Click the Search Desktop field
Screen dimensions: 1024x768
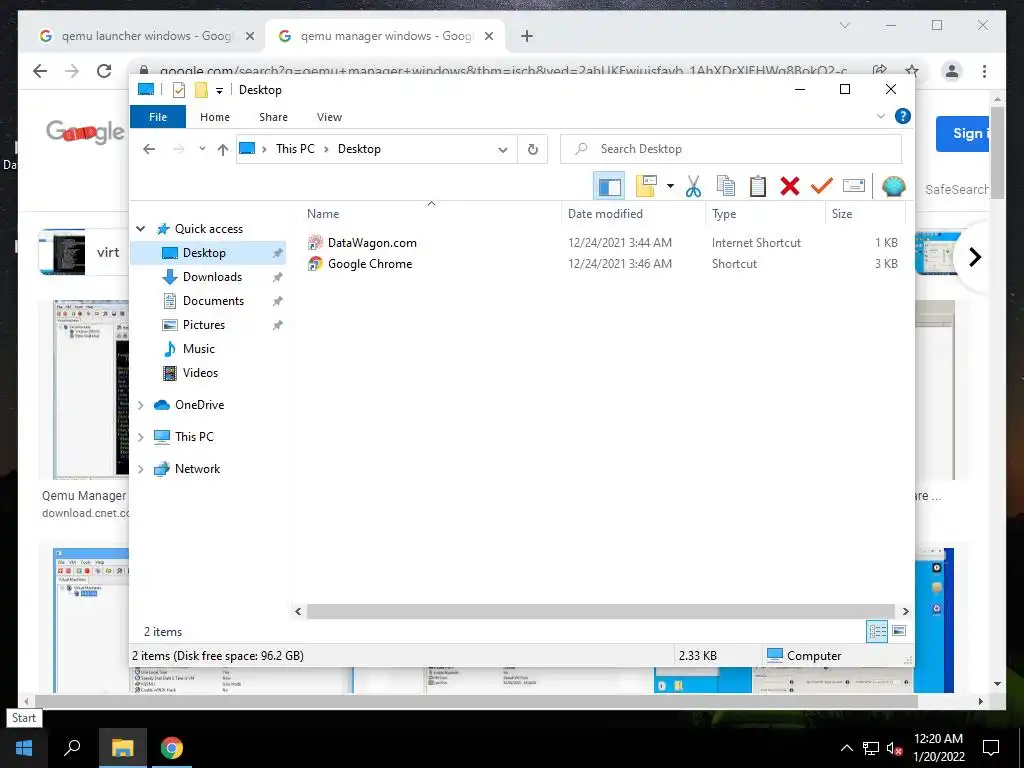[x=731, y=149]
